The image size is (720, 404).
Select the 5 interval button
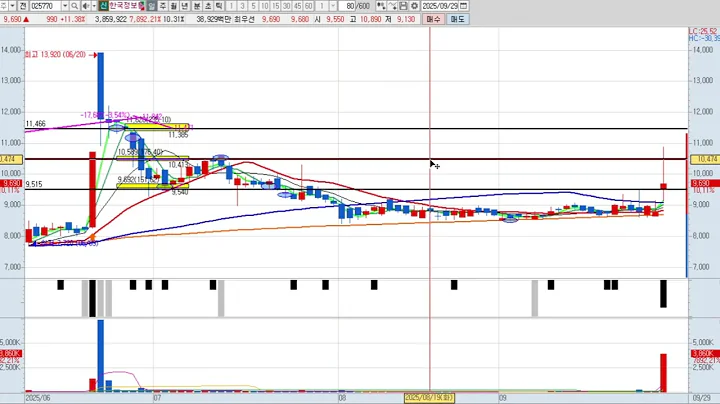click(x=253, y=6)
